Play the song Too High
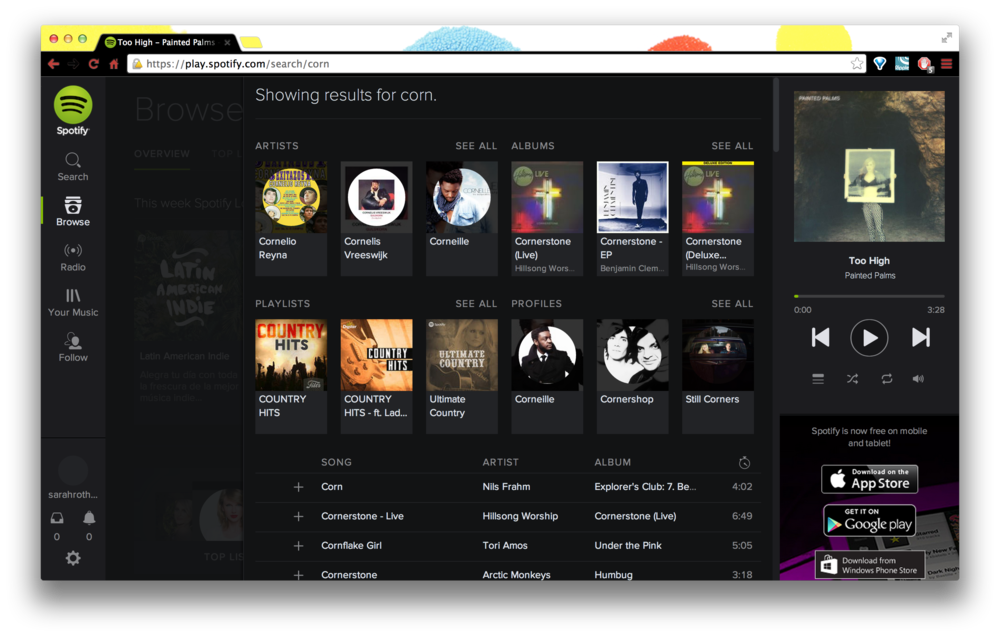This screenshot has height=637, width=1000. pyautogui.click(x=869, y=337)
